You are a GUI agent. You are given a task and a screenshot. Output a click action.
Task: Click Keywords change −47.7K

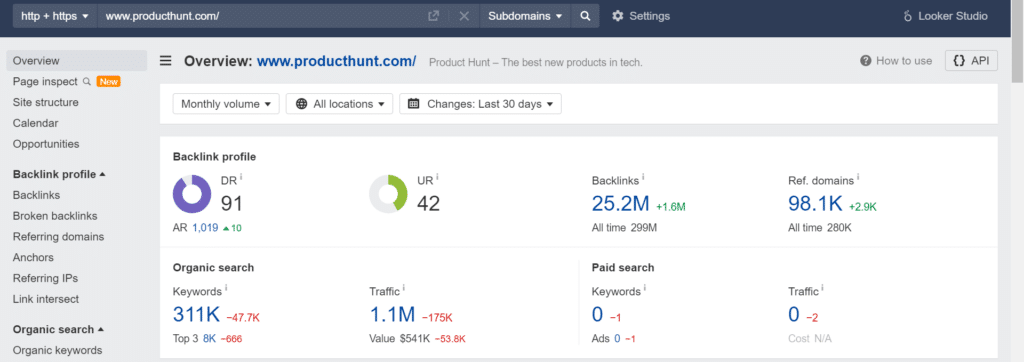point(243,318)
